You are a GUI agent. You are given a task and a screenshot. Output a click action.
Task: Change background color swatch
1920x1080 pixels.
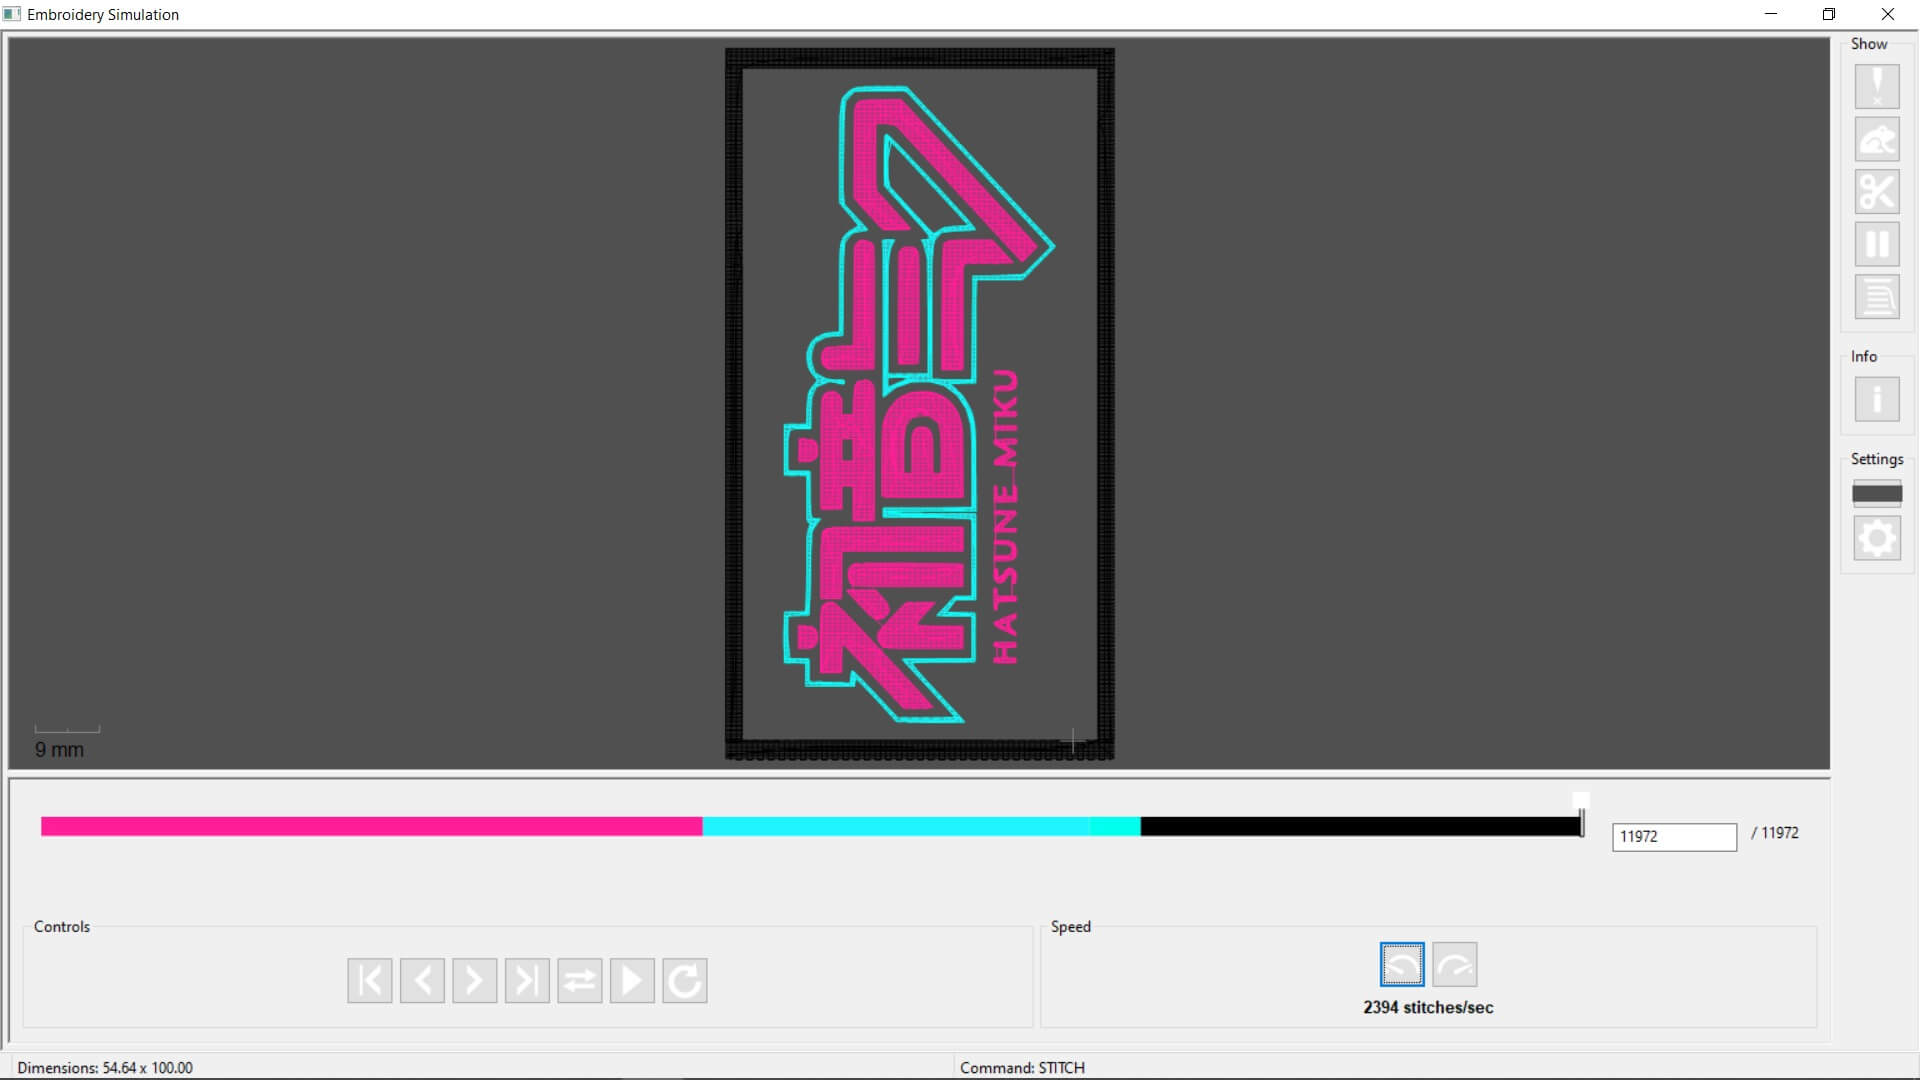1877,493
